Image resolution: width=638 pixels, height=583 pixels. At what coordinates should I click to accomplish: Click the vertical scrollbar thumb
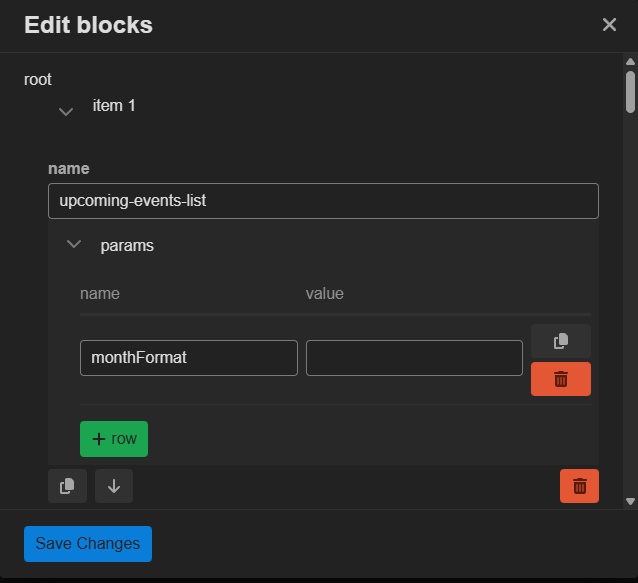click(630, 92)
